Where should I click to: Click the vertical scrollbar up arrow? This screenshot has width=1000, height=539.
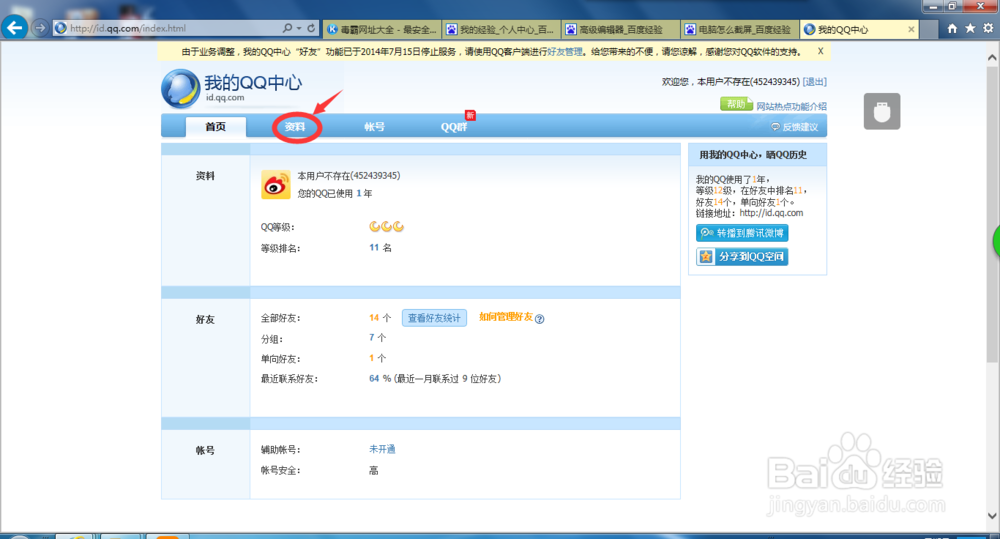992,57
